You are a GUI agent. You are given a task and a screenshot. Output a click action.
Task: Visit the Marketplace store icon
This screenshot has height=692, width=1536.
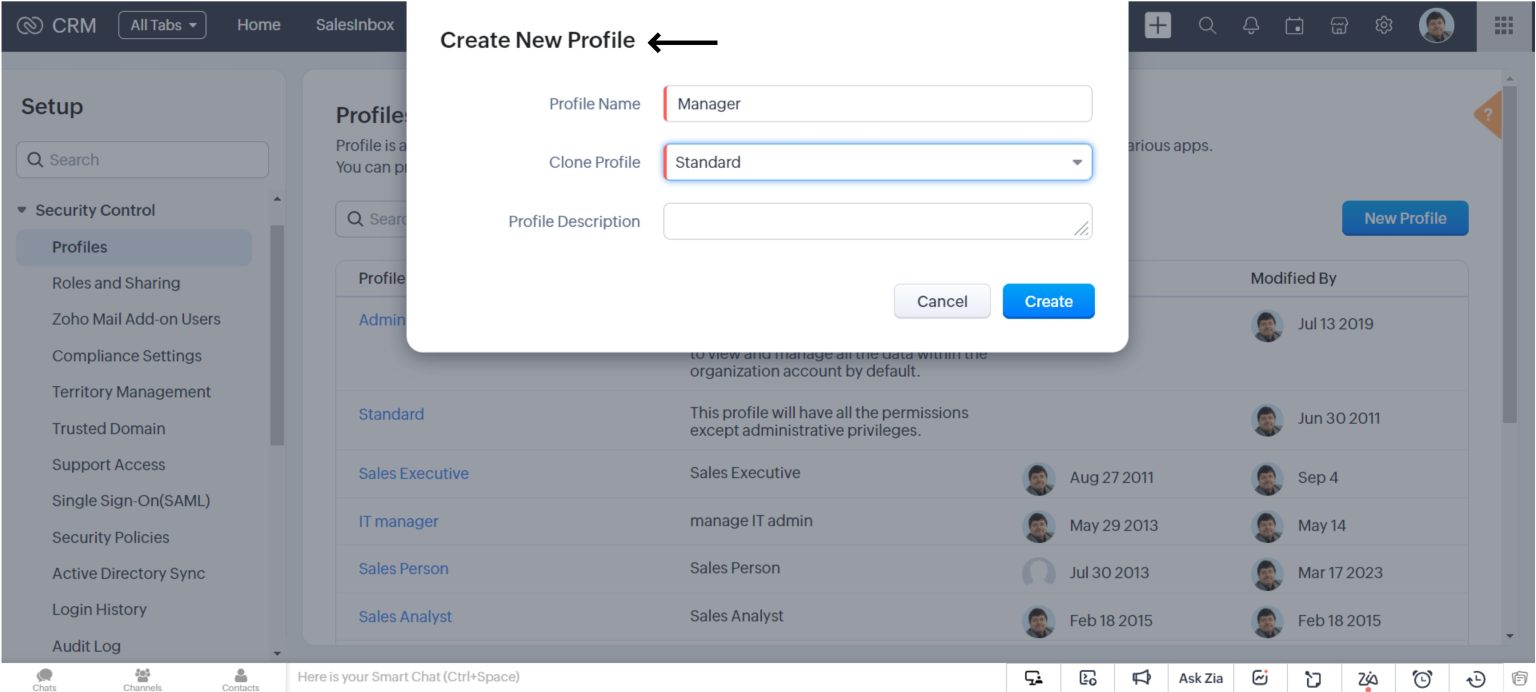[x=1338, y=25]
